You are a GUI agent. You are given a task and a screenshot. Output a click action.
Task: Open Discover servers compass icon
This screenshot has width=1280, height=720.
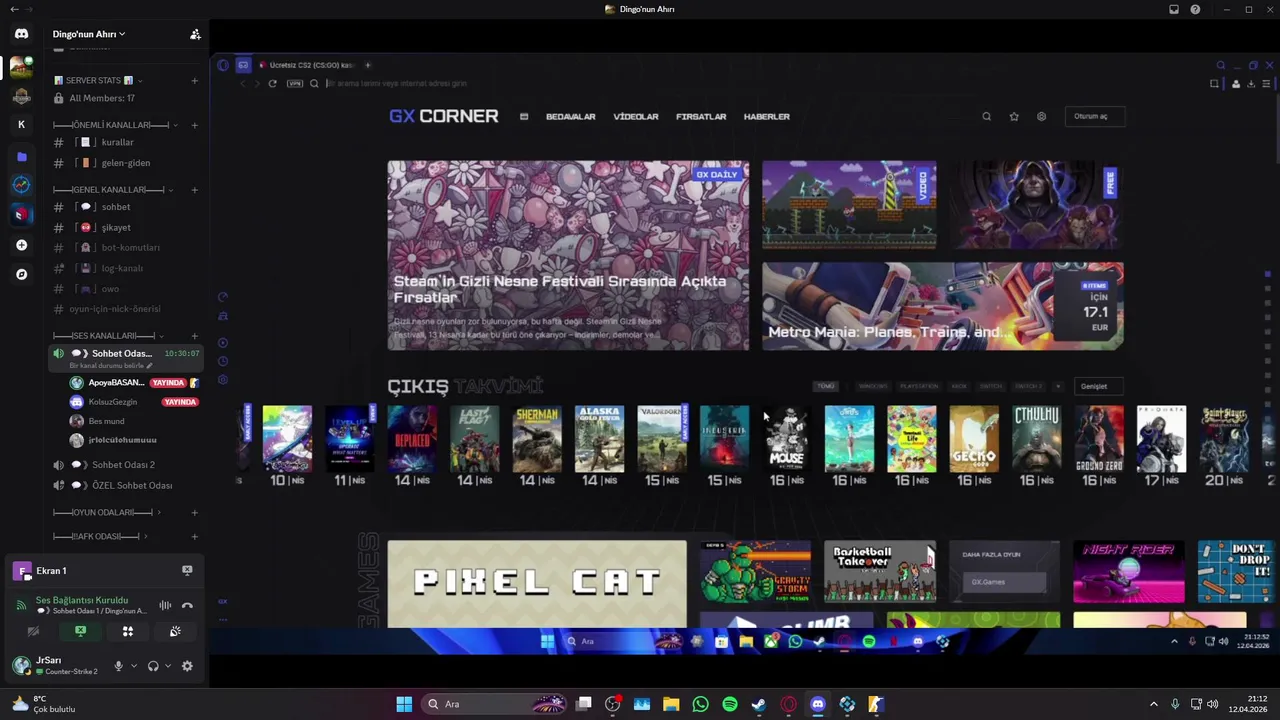point(21,274)
